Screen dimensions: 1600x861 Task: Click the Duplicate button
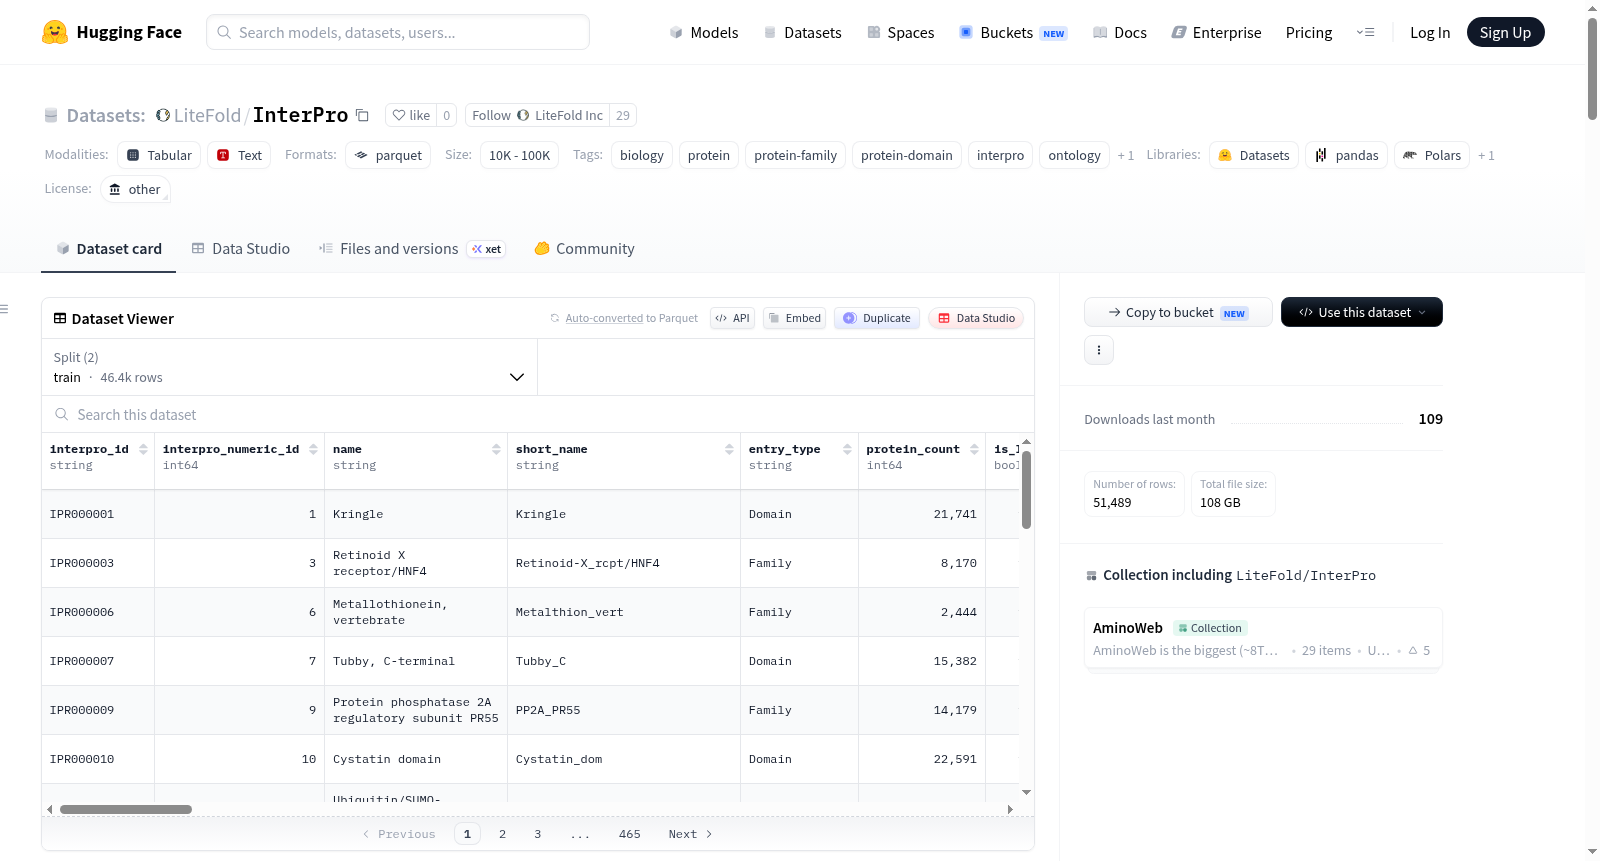pyautogui.click(x=877, y=318)
